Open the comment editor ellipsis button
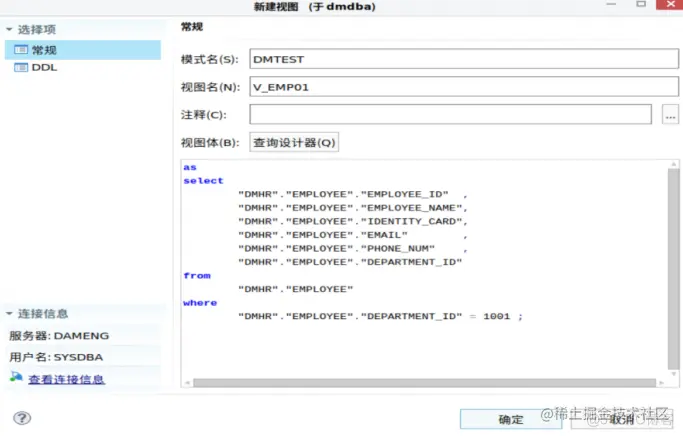Viewport: 683px width, 436px height. (x=670, y=114)
